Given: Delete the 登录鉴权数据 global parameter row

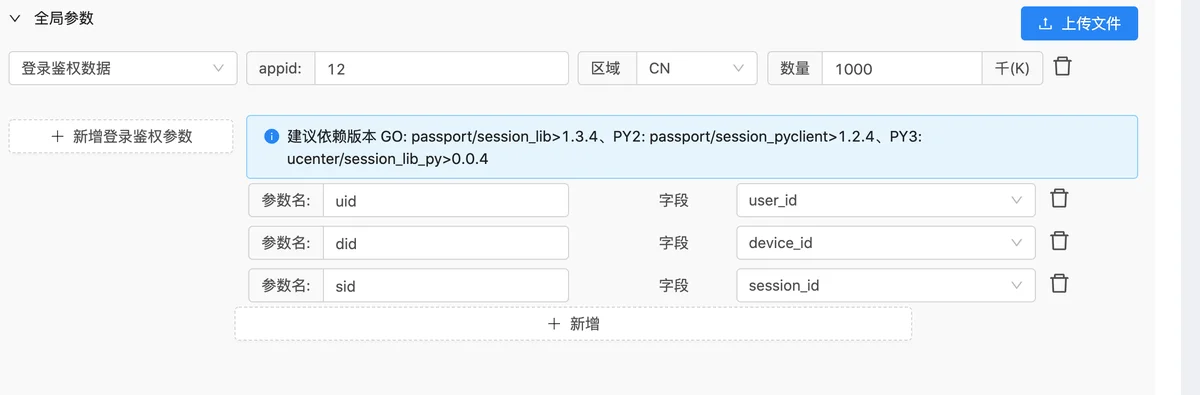Looking at the screenshot, I should 1063,68.
